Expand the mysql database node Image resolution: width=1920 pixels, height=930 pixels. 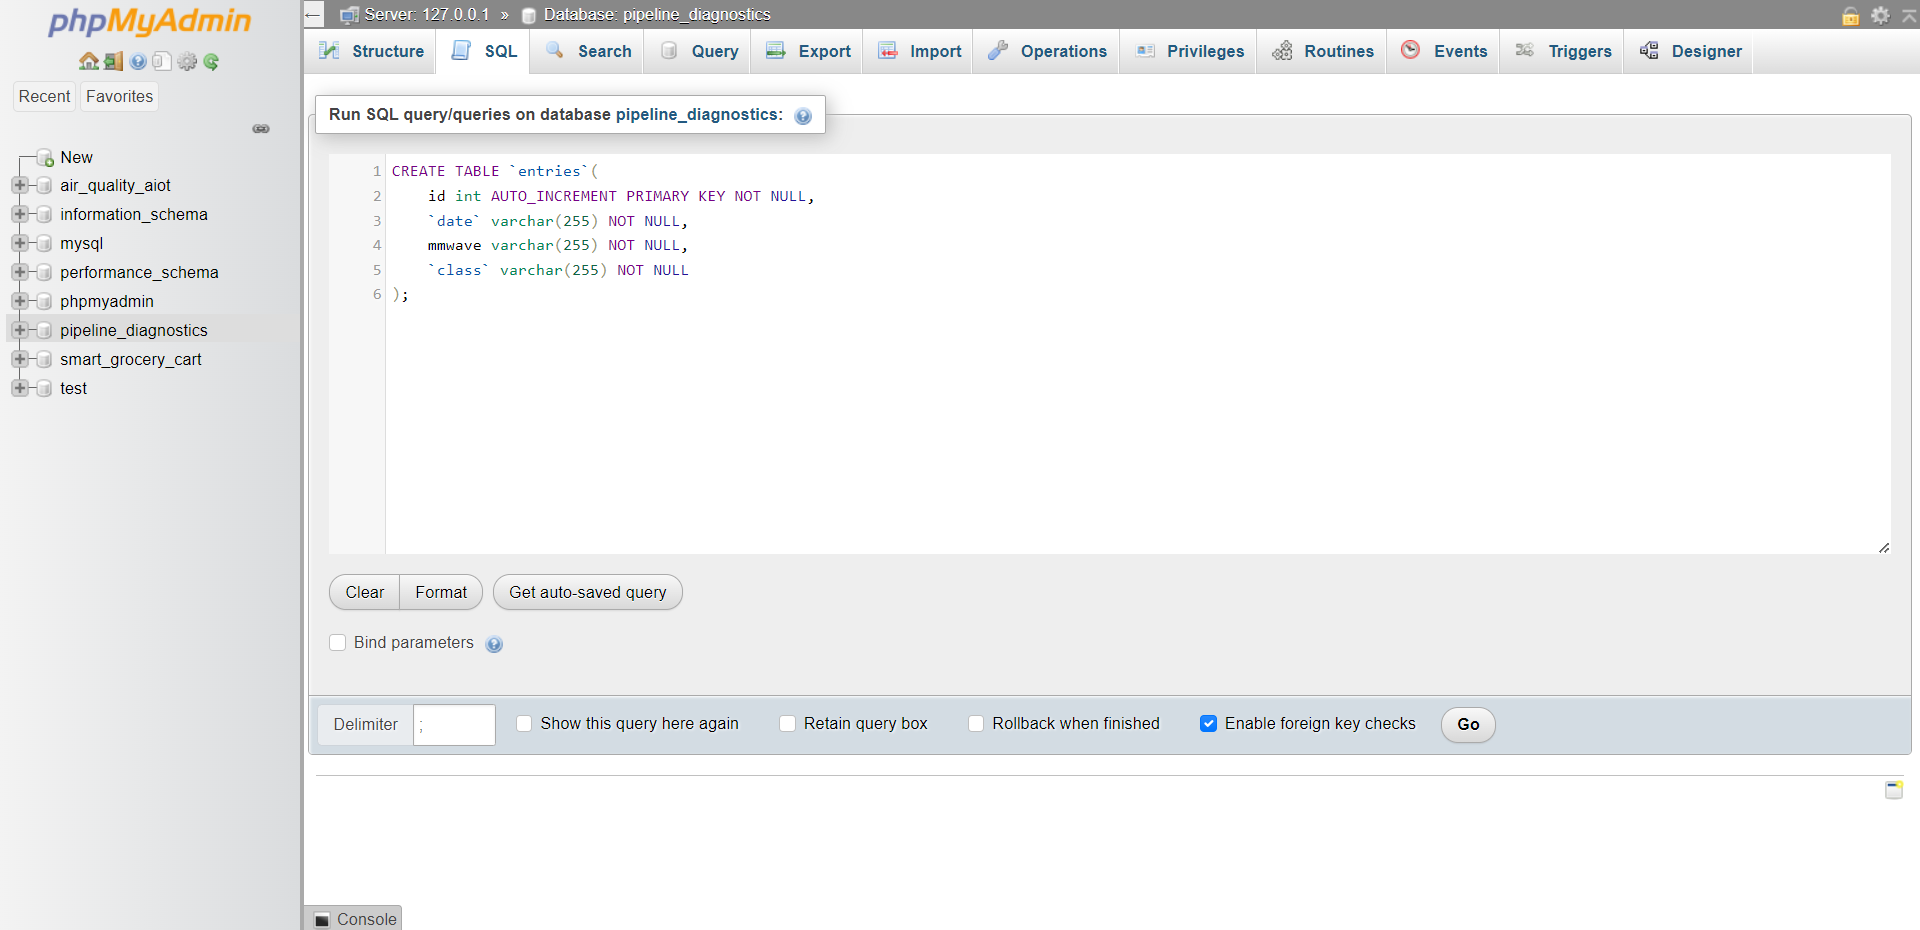[20, 243]
